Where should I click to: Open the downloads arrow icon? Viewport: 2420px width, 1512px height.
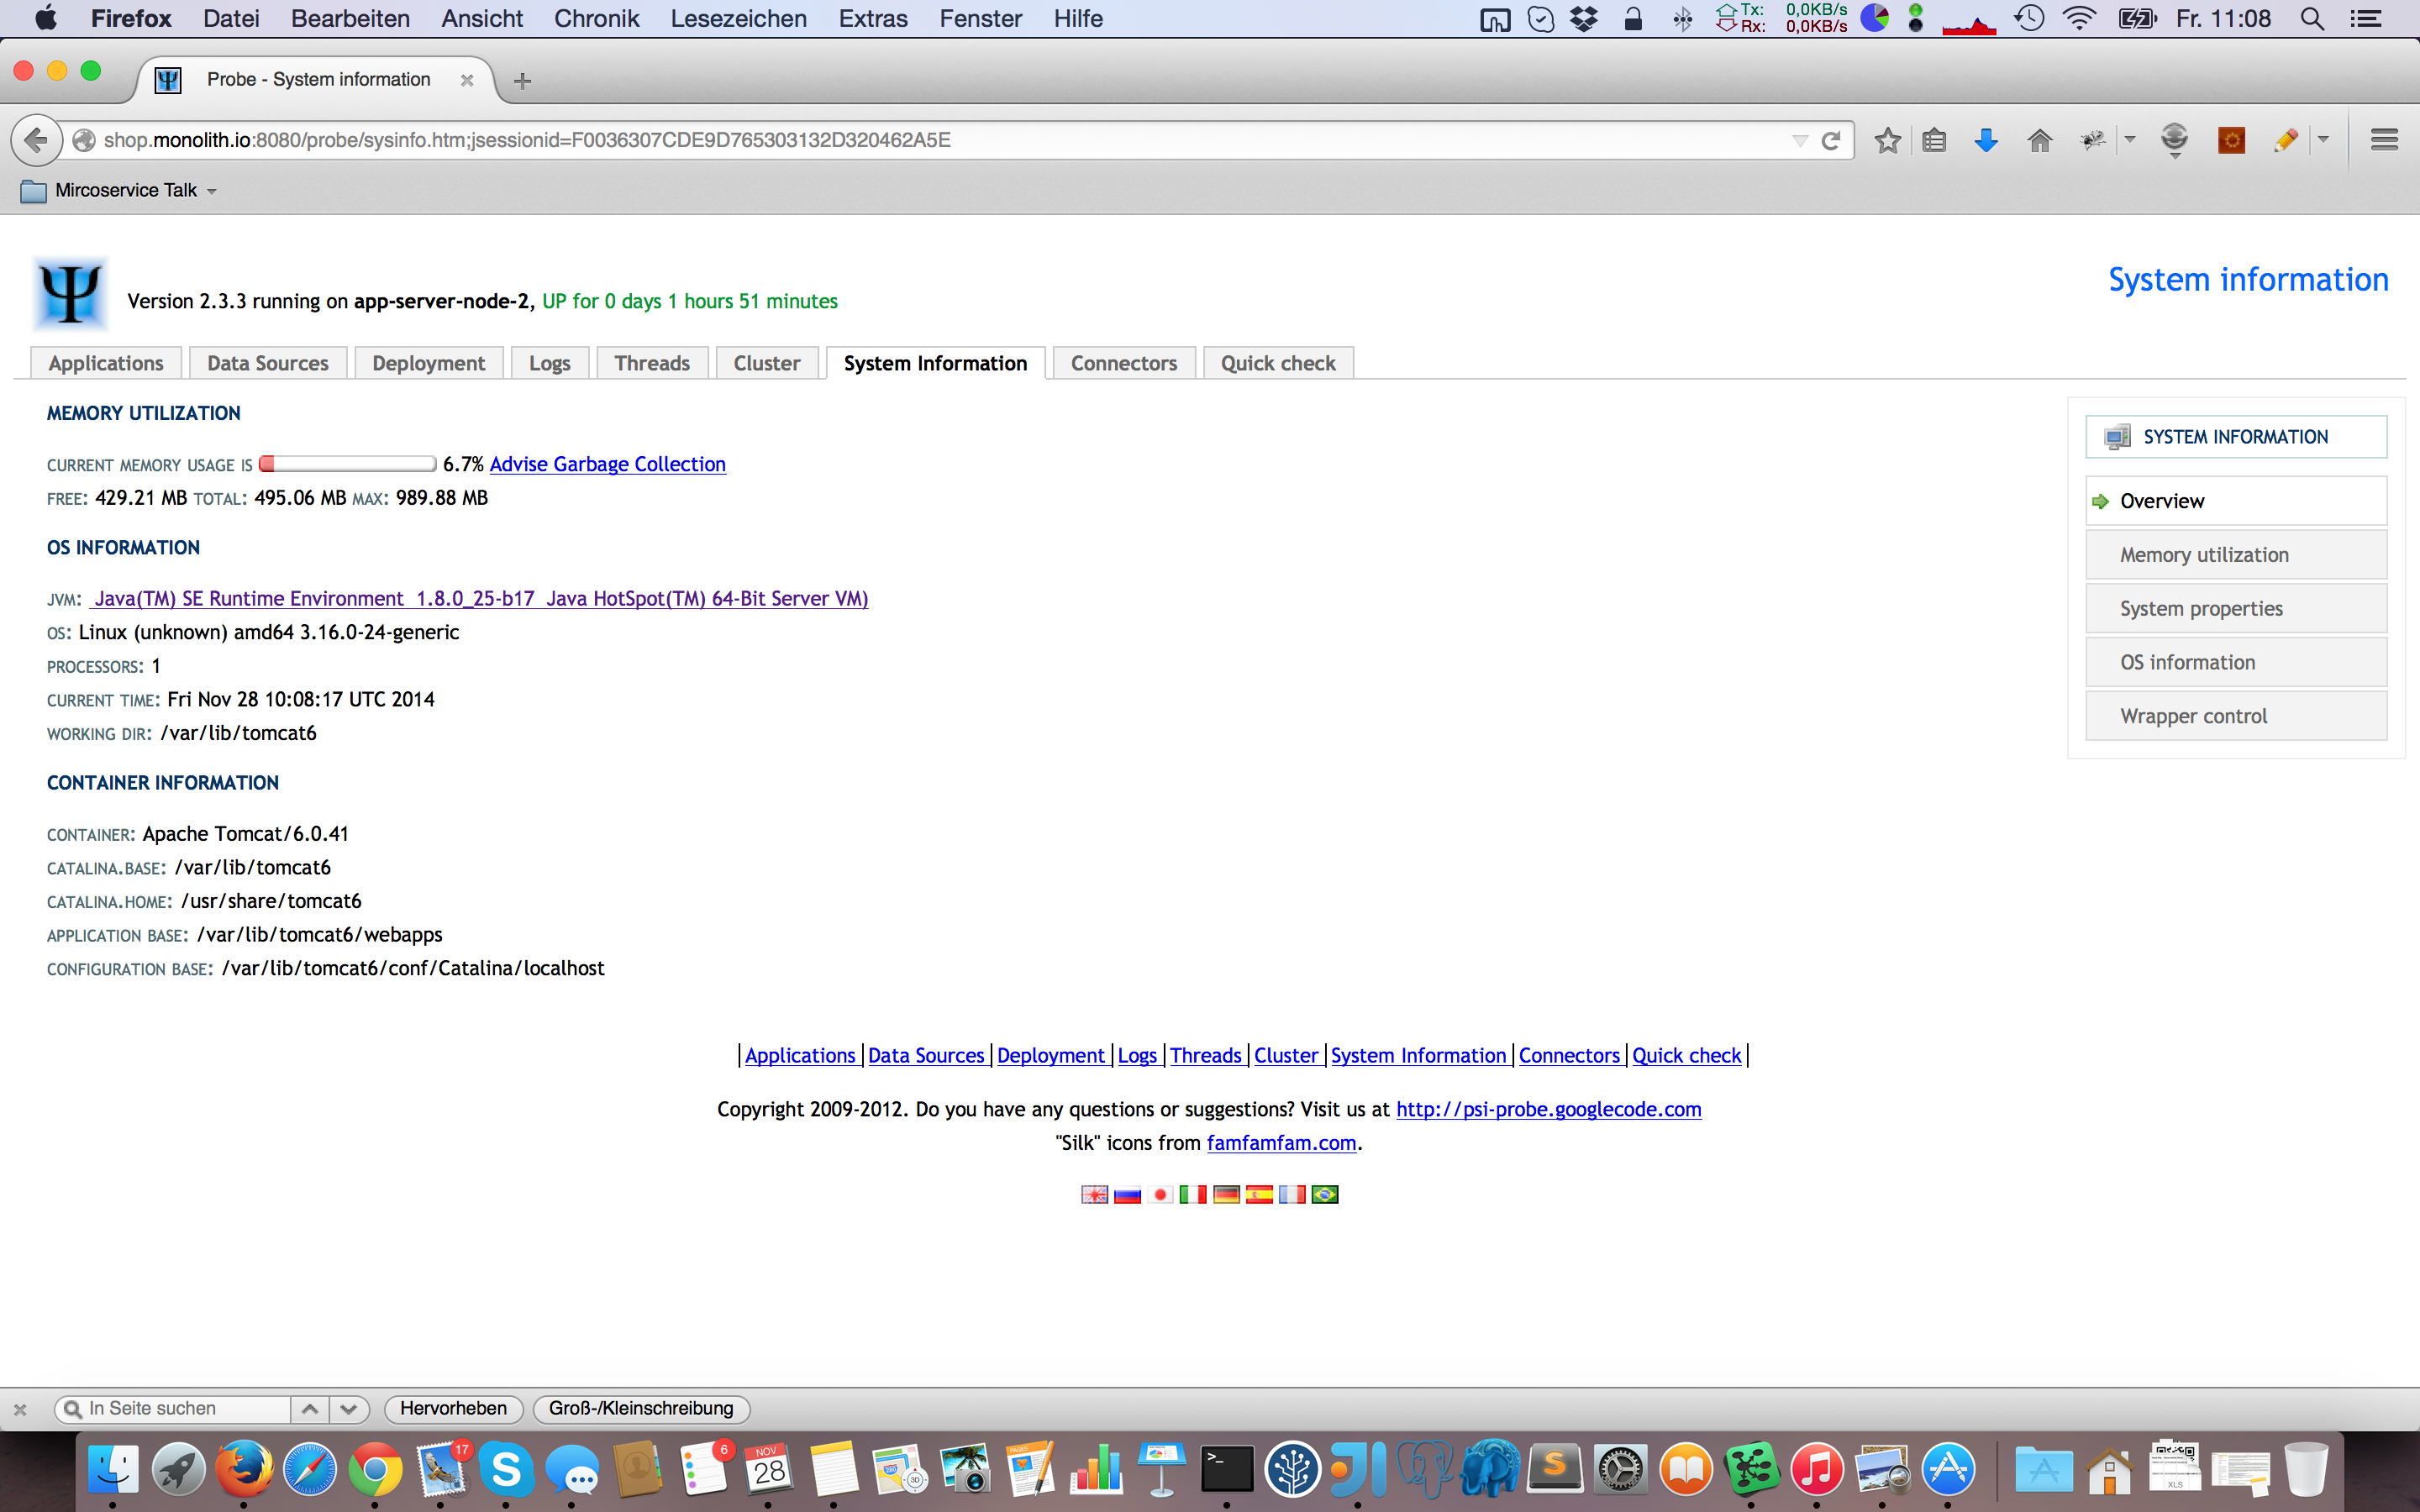[1986, 141]
